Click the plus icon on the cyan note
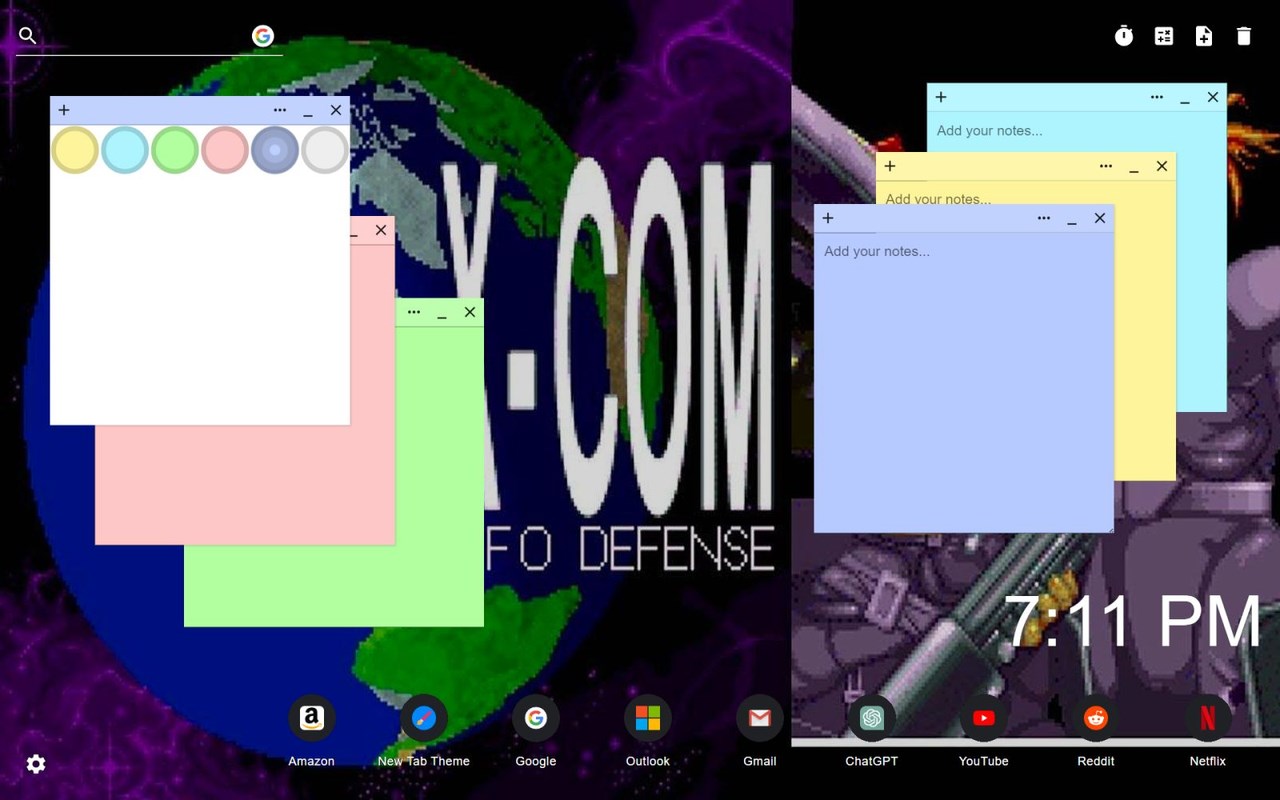 (x=941, y=97)
